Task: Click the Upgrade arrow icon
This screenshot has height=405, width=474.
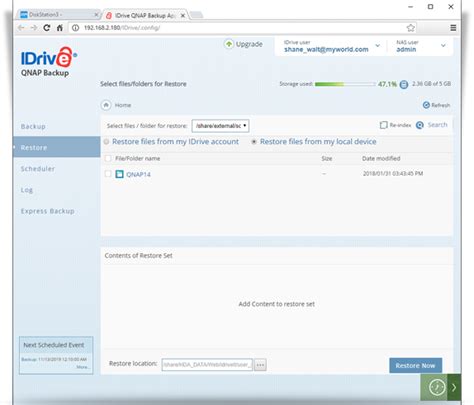Action: 229,44
